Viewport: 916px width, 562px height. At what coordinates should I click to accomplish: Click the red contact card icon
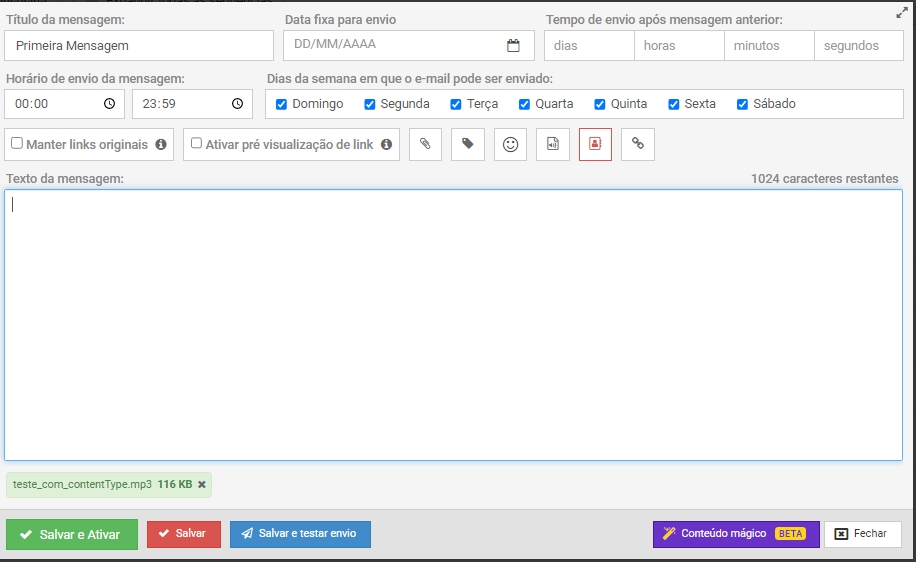pos(595,144)
